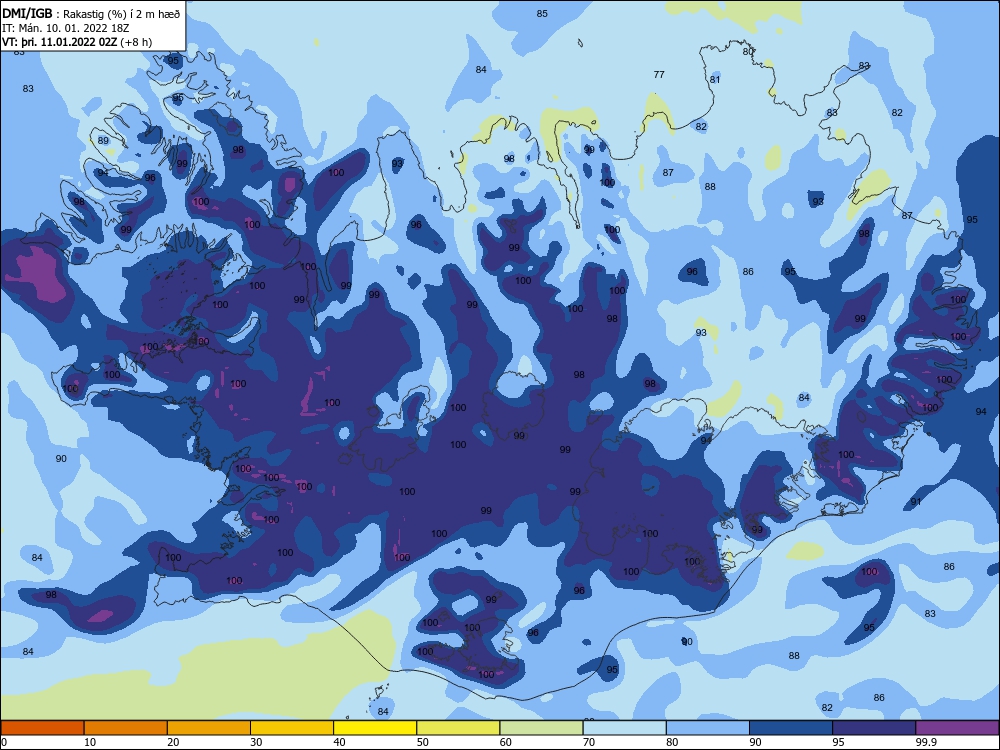Click the legend scale label '40'
1000x750 pixels.
point(339,742)
